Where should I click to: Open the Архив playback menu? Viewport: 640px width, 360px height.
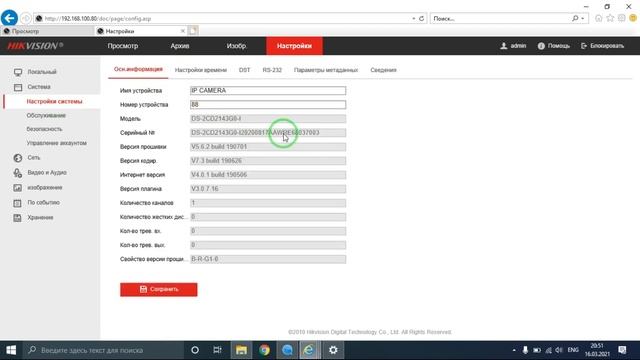pos(180,46)
